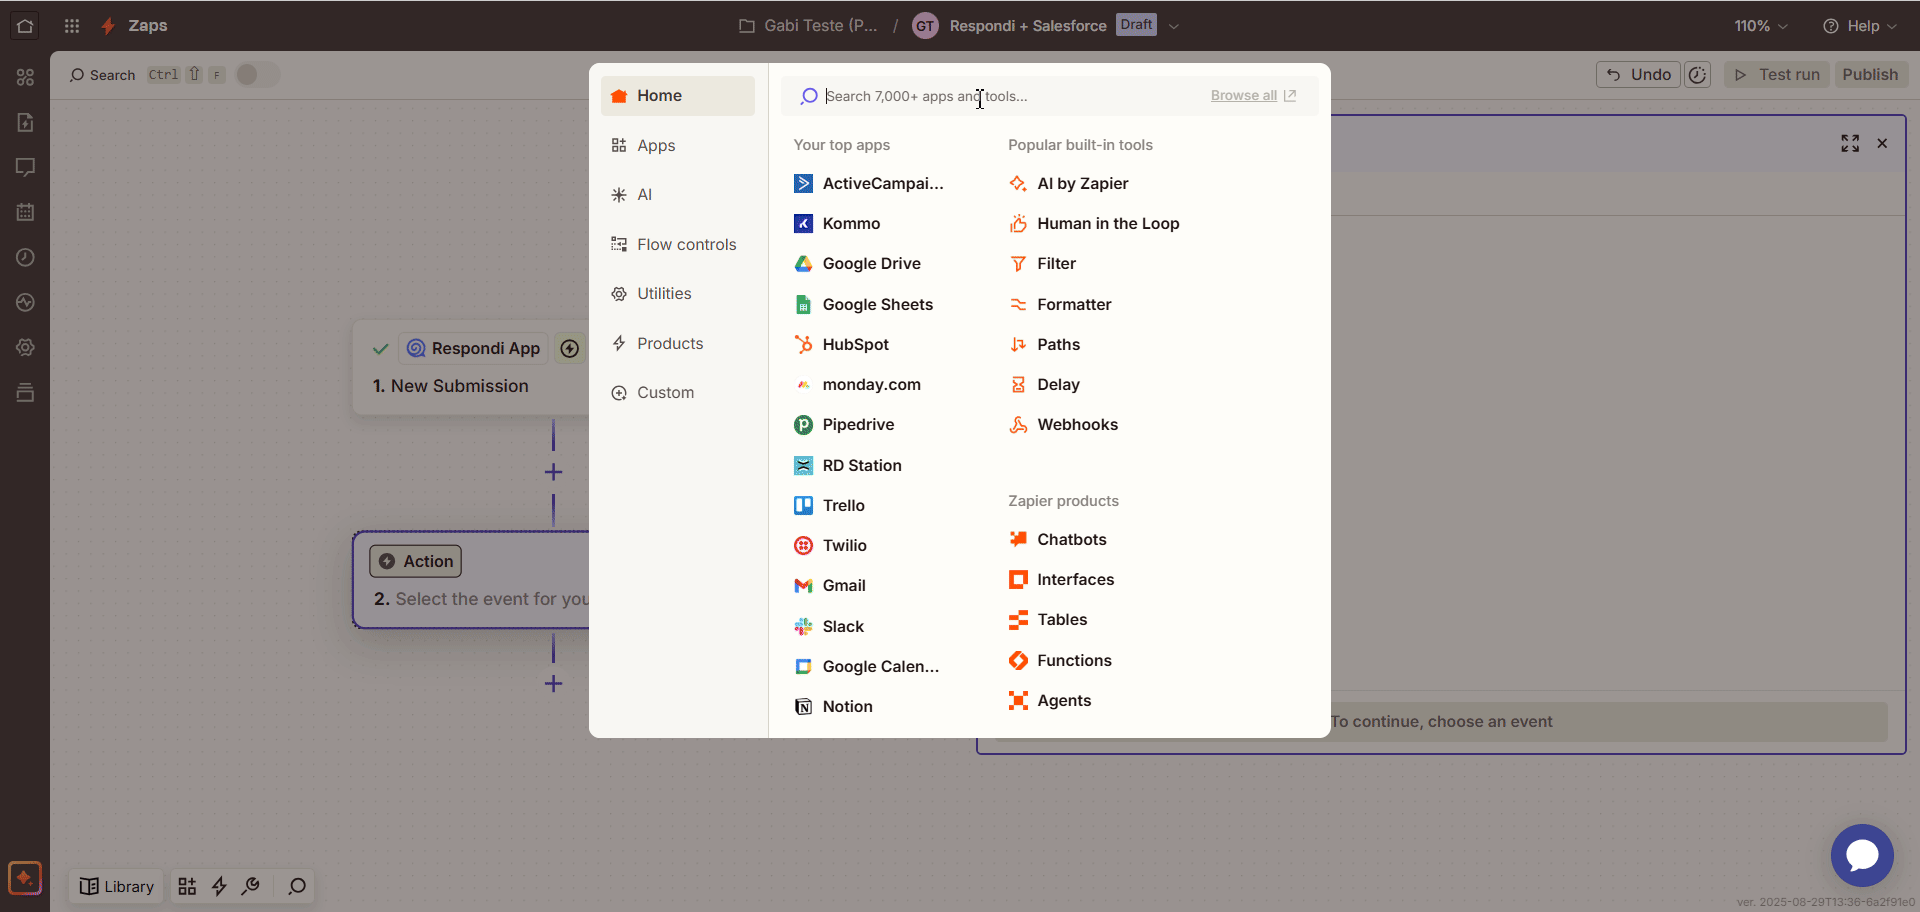Click the version history icon next to Undo
This screenshot has width=1920, height=912.
1697,75
